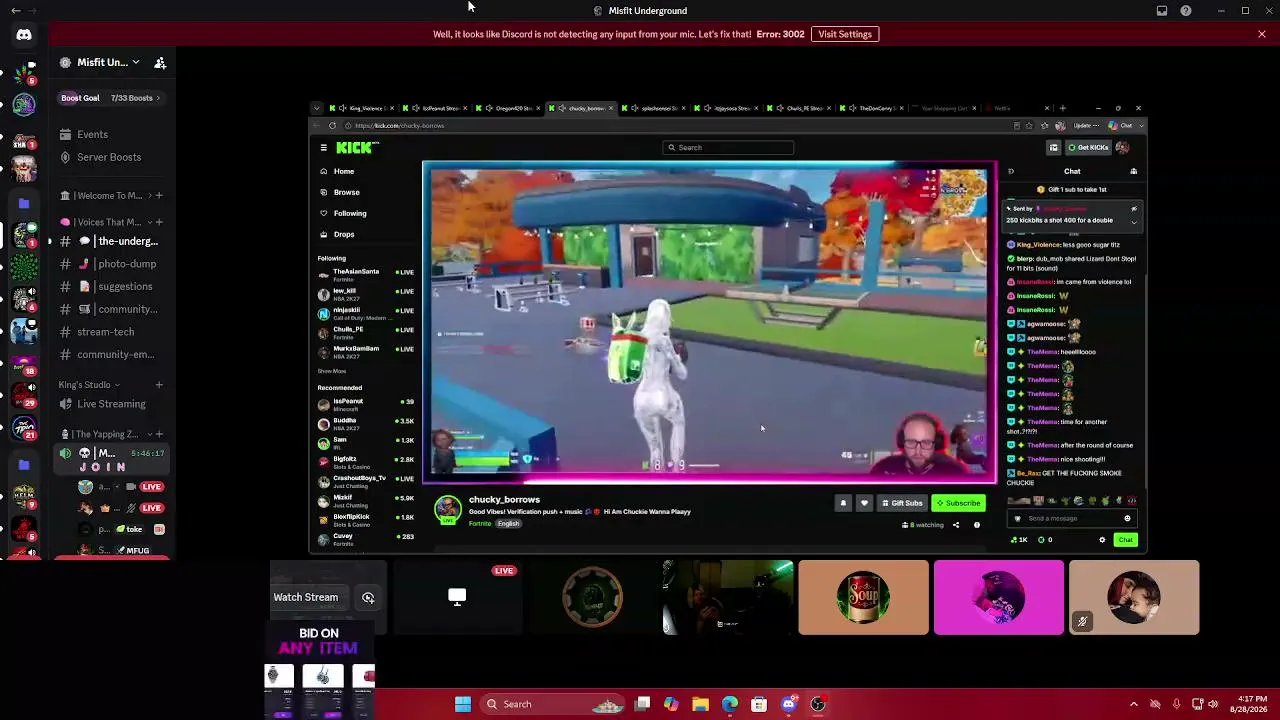Viewport: 1280px width, 720px height.
Task: Open the Events channel list entry
Action: point(92,134)
